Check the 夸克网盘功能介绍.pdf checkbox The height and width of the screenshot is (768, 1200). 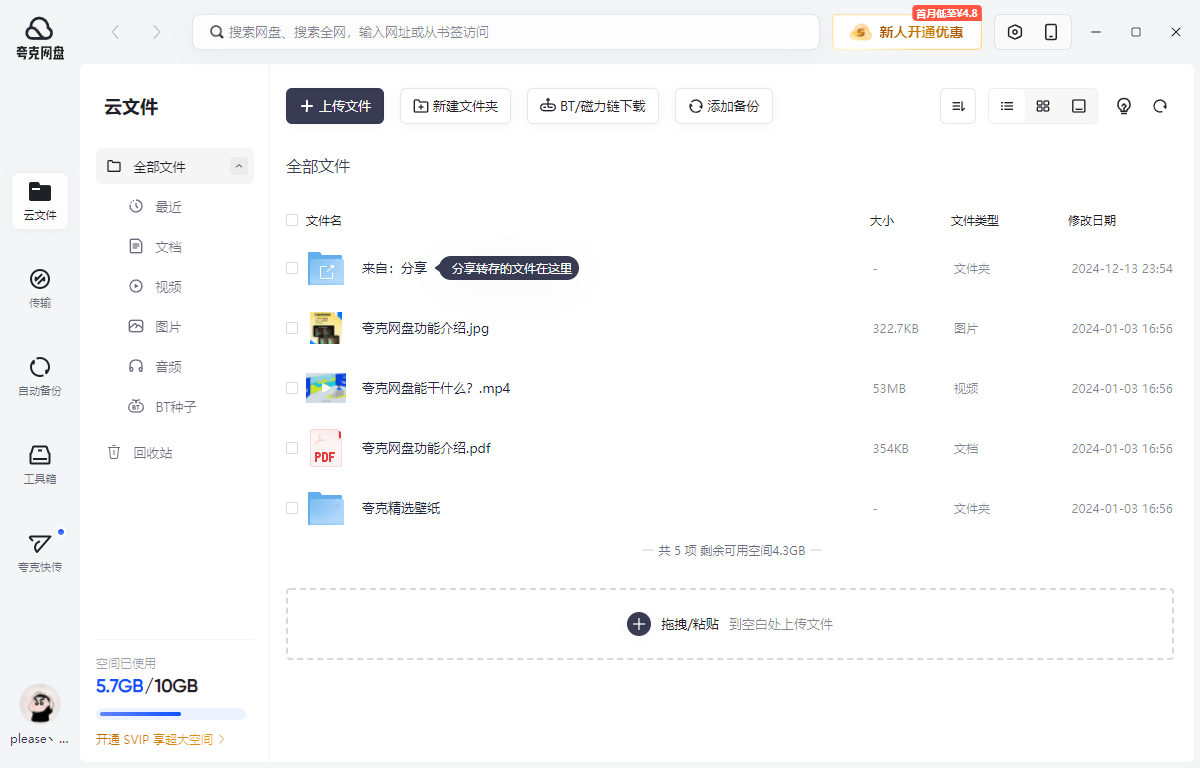(x=292, y=448)
